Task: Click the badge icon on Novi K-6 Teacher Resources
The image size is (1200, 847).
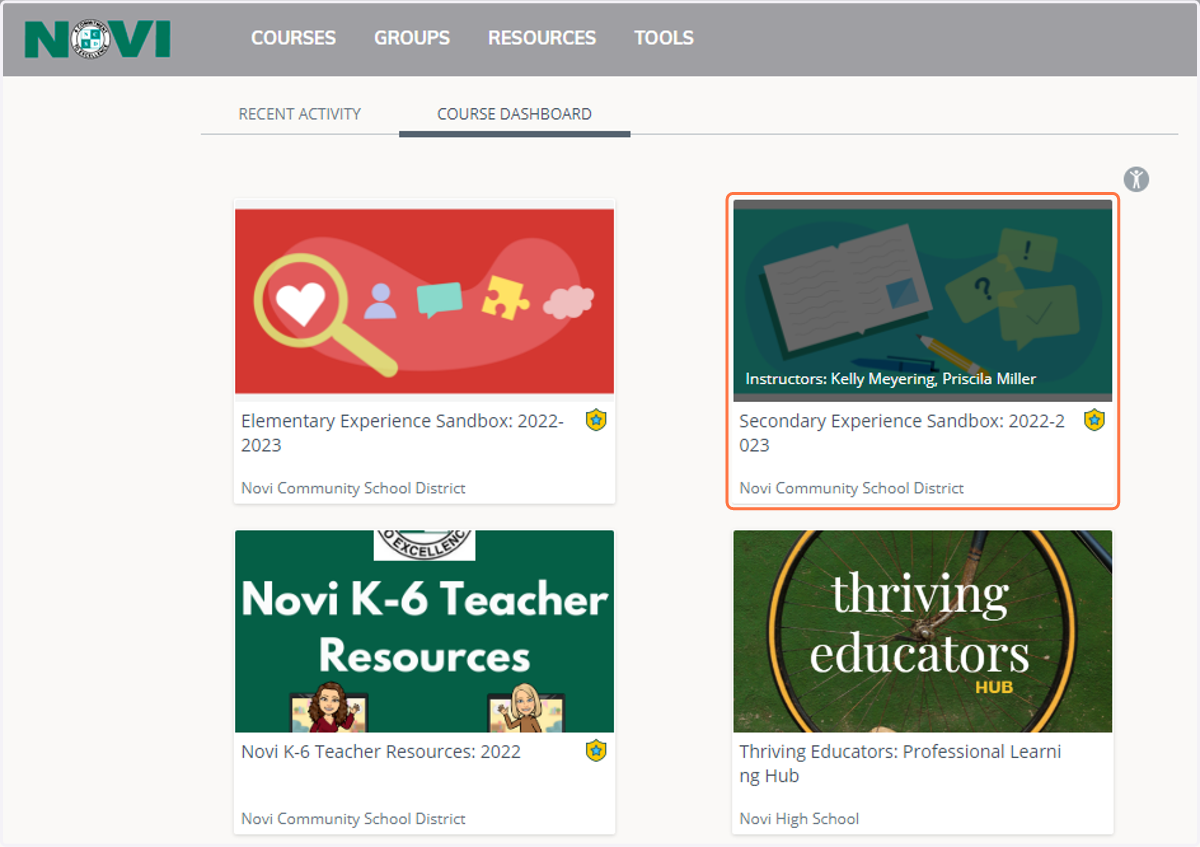Action: click(596, 751)
